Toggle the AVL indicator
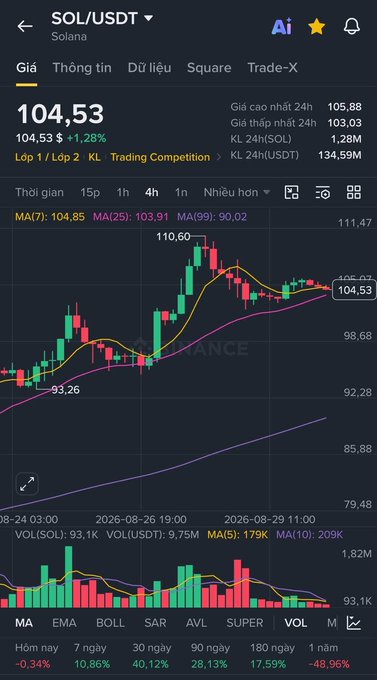 pos(197,623)
